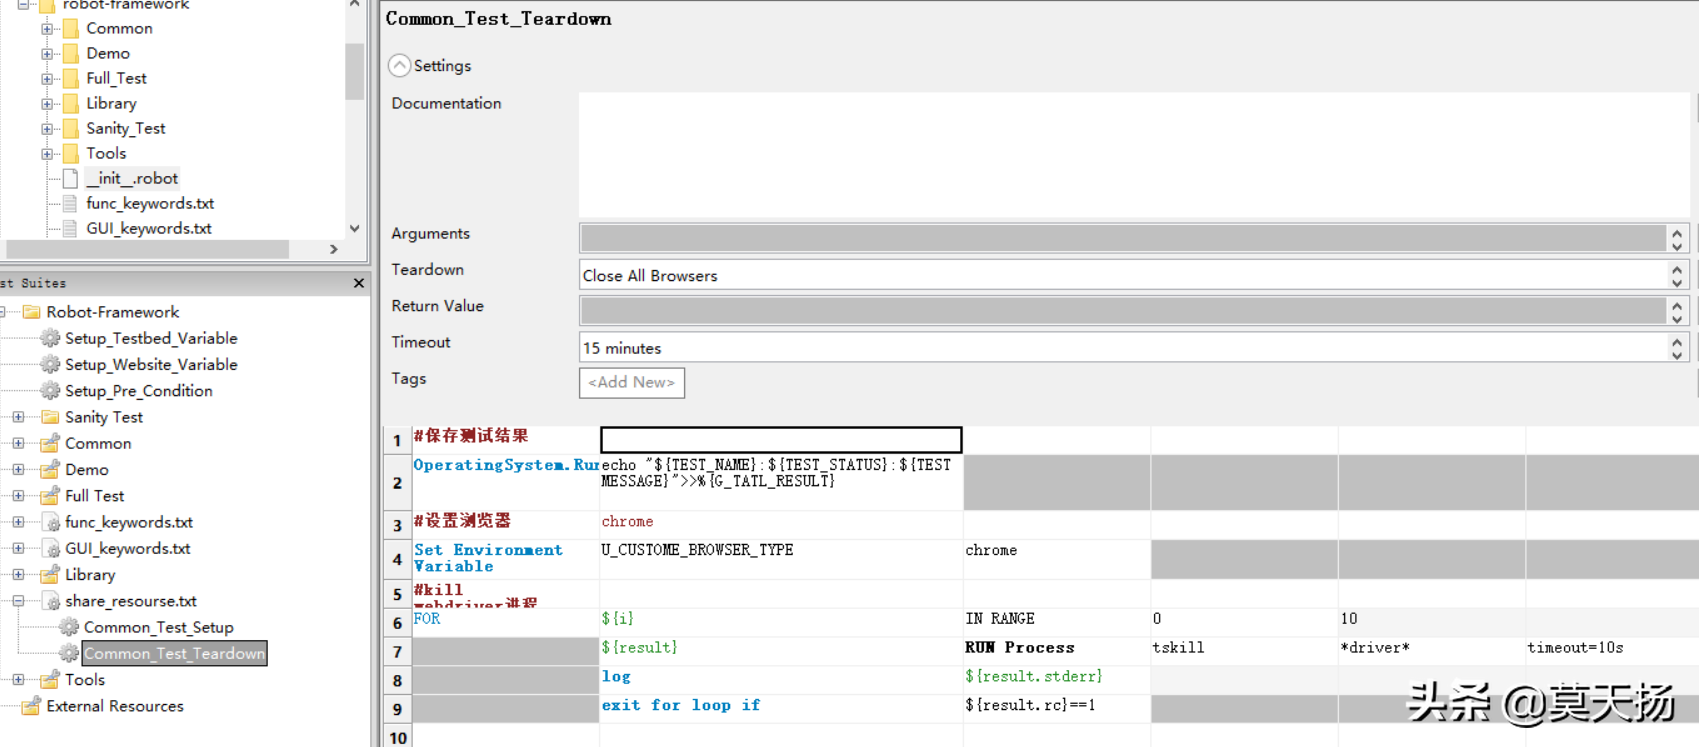Select the Common folder icon in file tree

tap(70, 28)
